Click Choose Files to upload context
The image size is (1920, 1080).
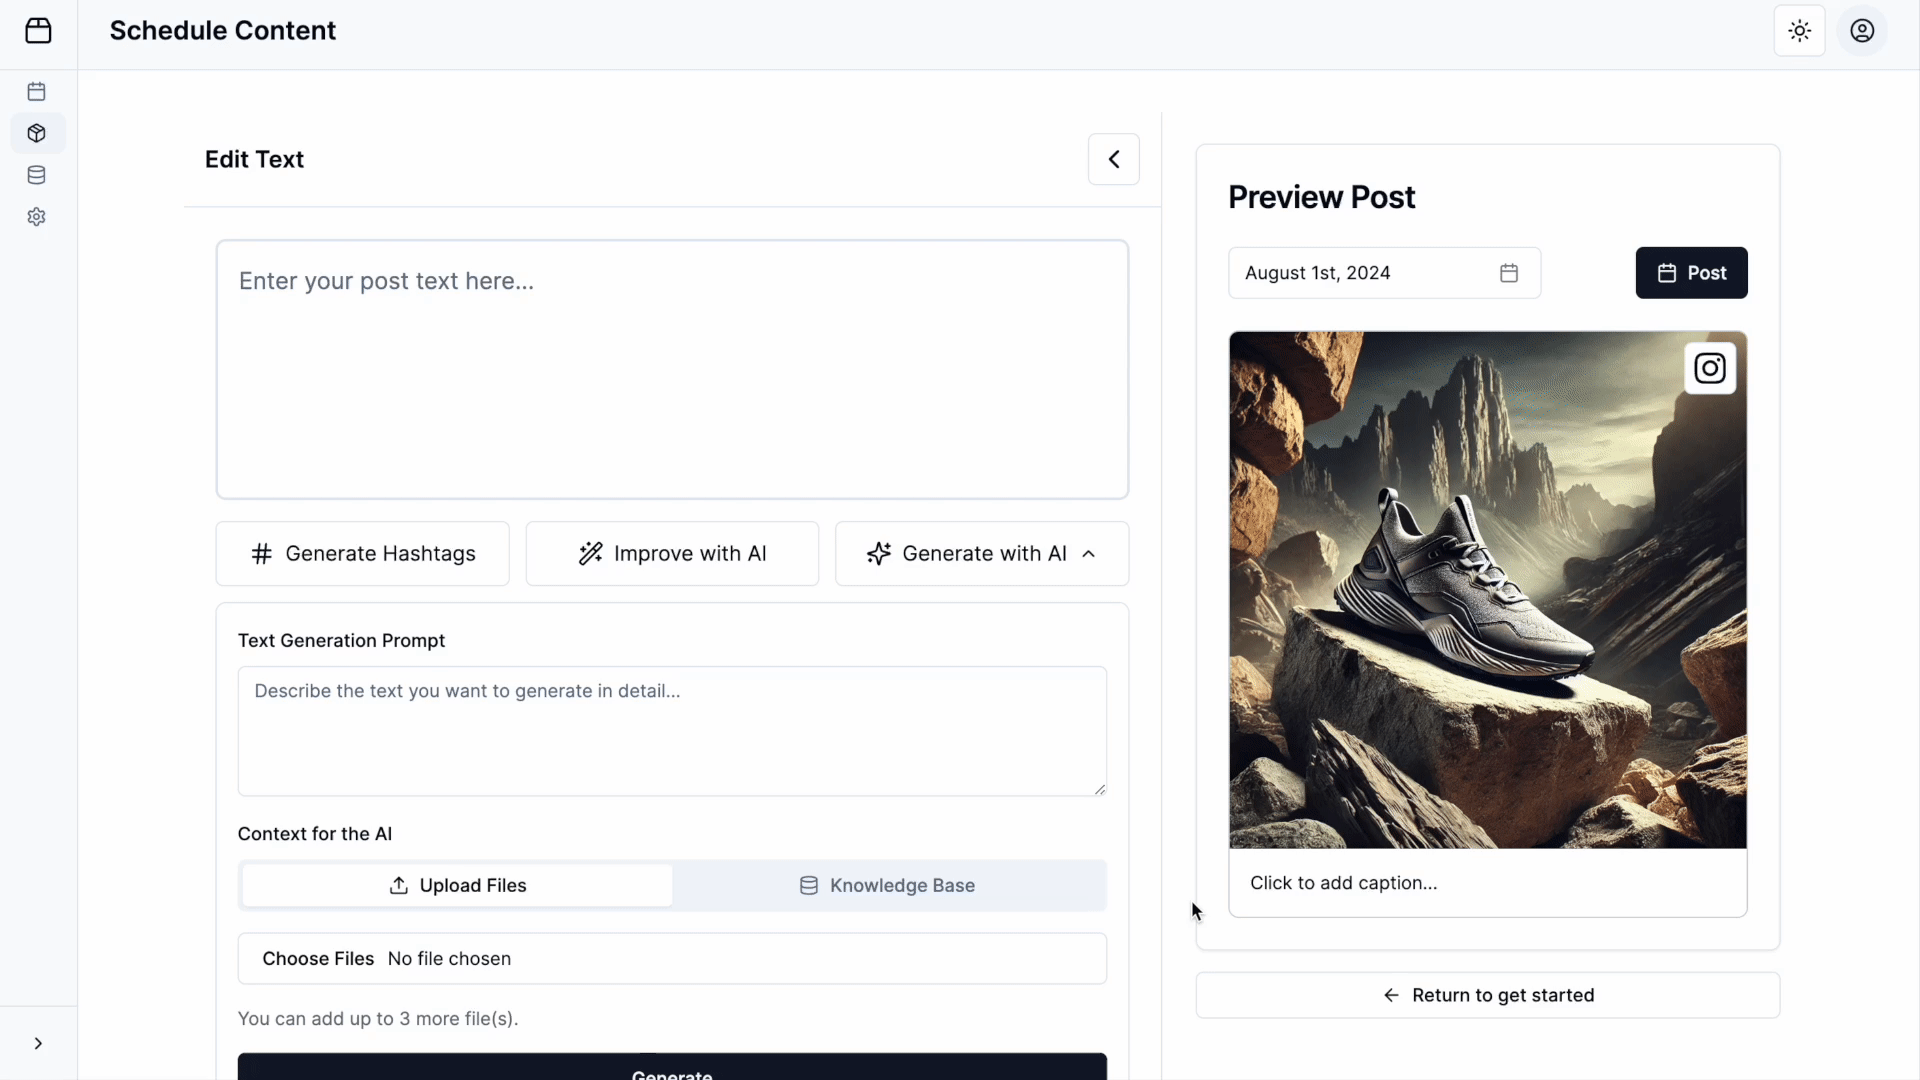pyautogui.click(x=318, y=957)
